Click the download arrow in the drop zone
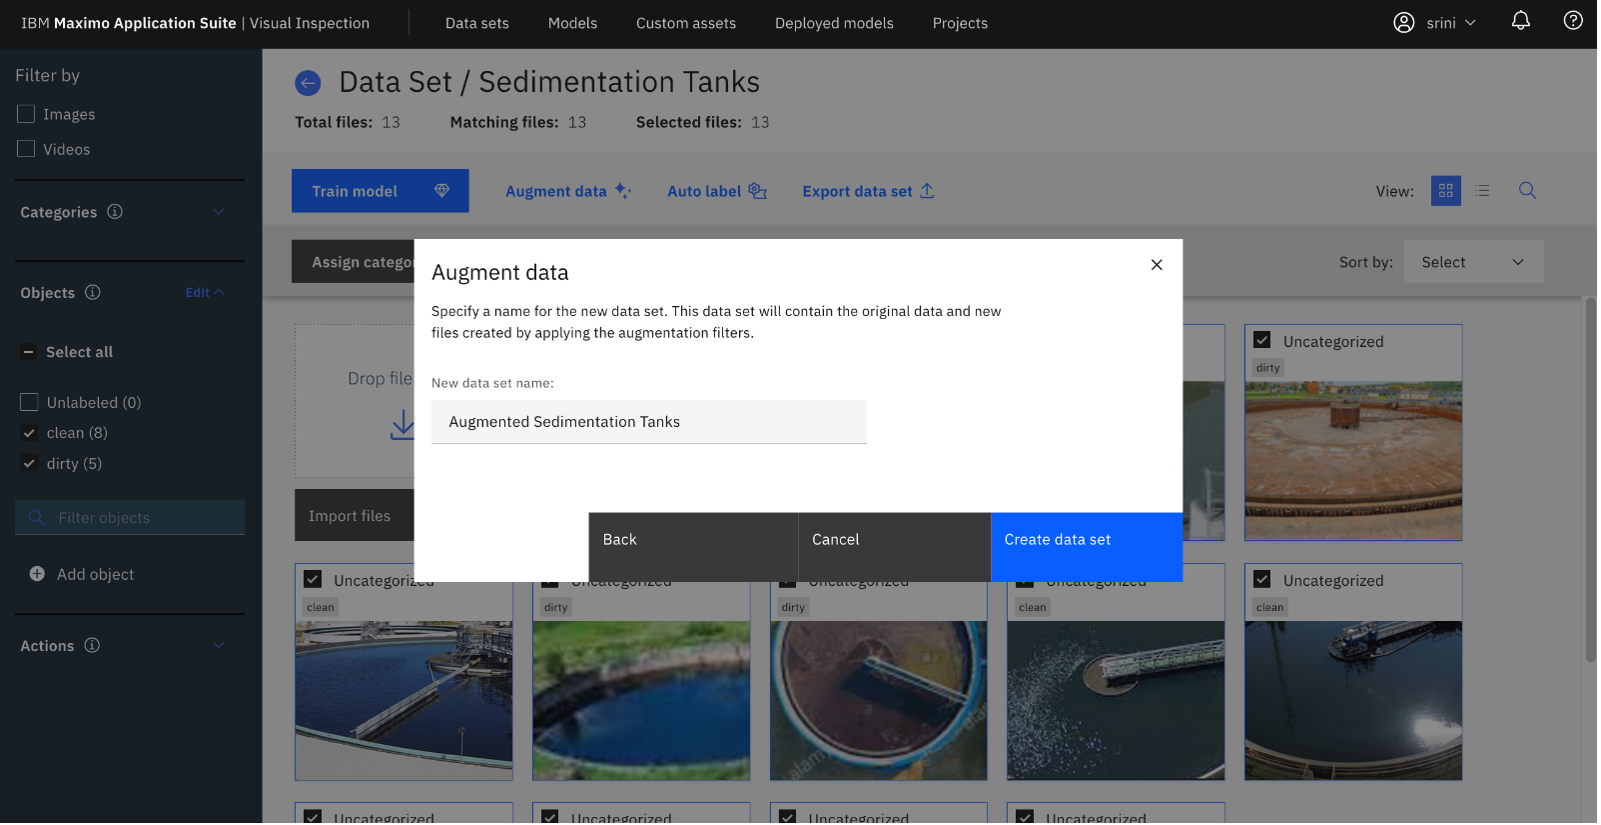The height and width of the screenshot is (825, 1601). [403, 425]
